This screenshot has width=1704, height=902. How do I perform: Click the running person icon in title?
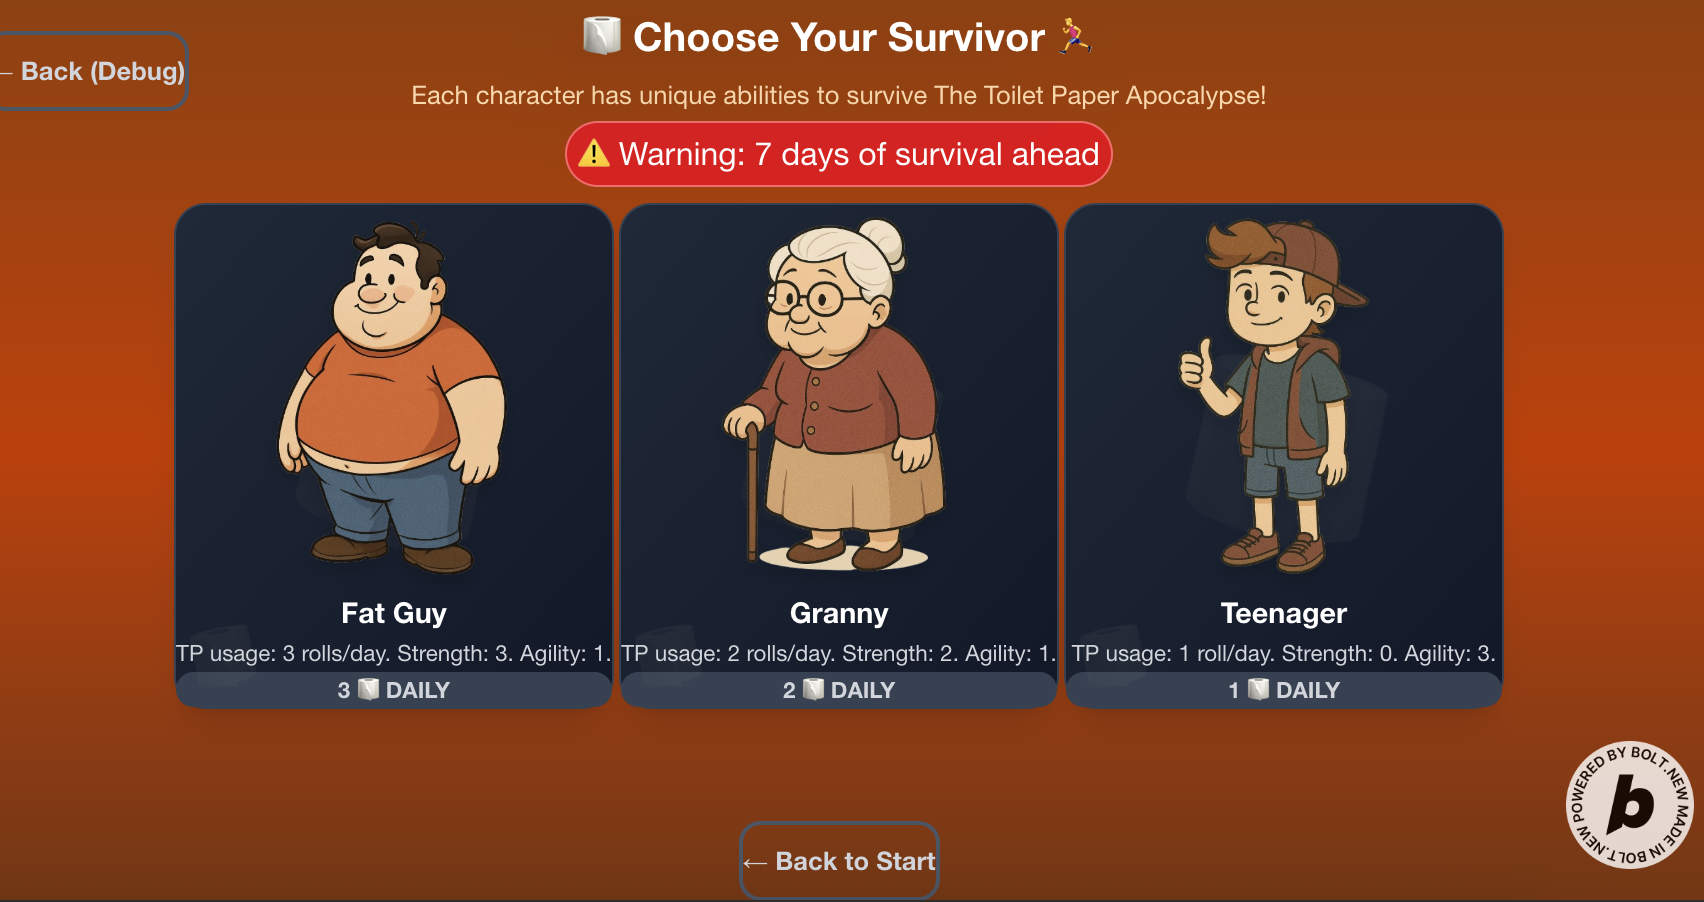[x=1075, y=36]
